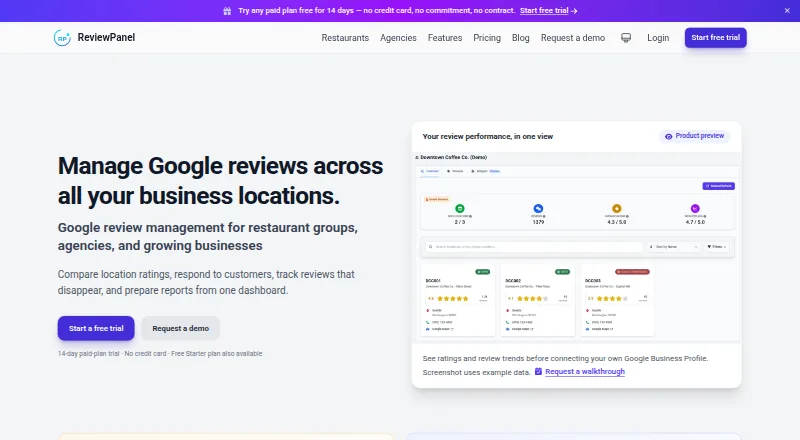Follow the banner's Start free trial link
The image size is (800, 440).
point(544,11)
